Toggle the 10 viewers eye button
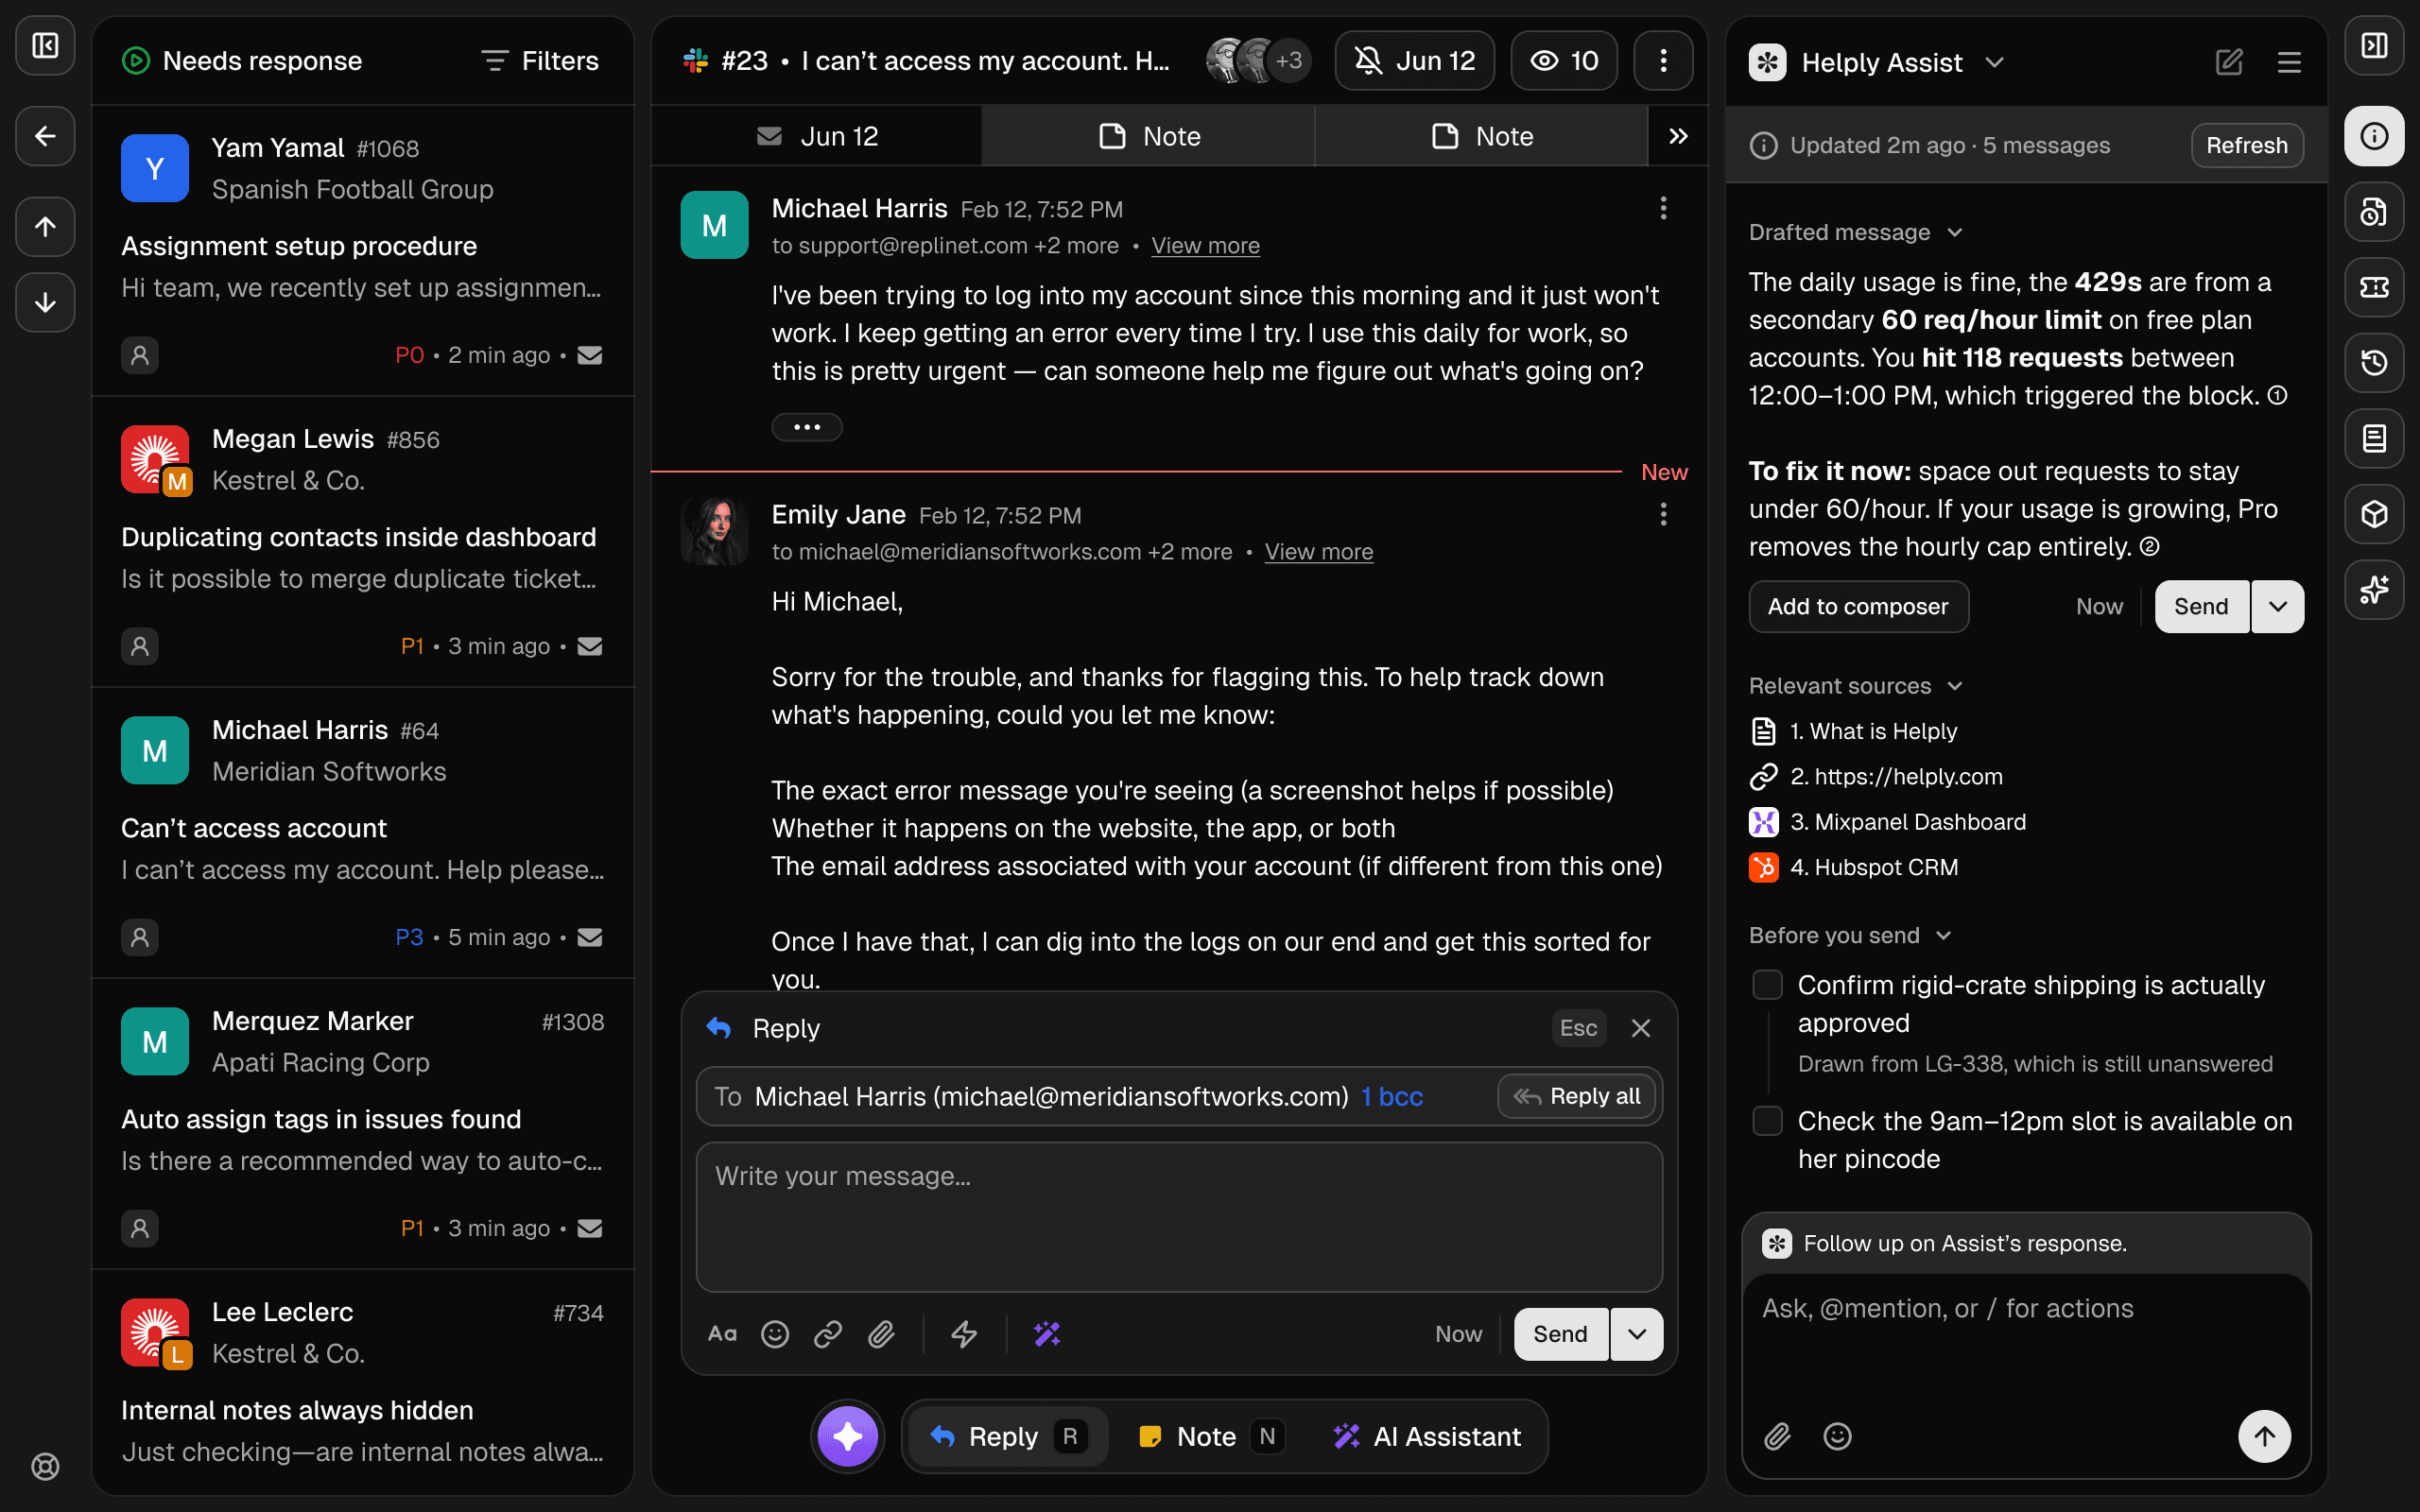The height and width of the screenshot is (1512, 2420). 1564,60
